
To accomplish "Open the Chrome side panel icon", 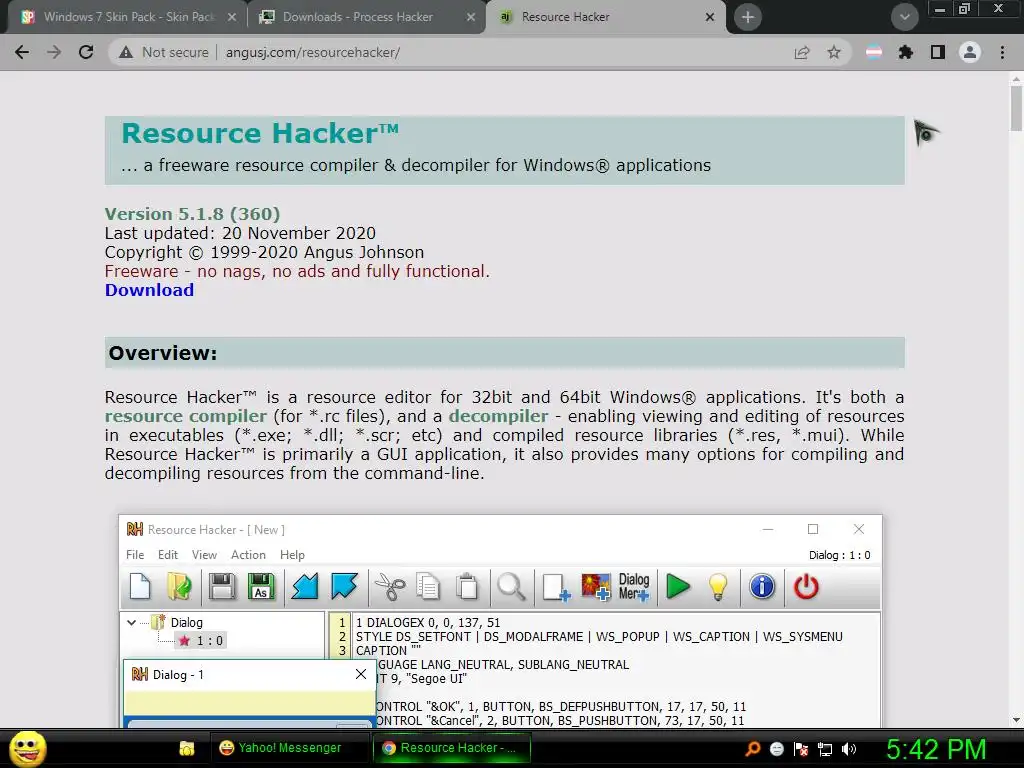I will pos(938,52).
